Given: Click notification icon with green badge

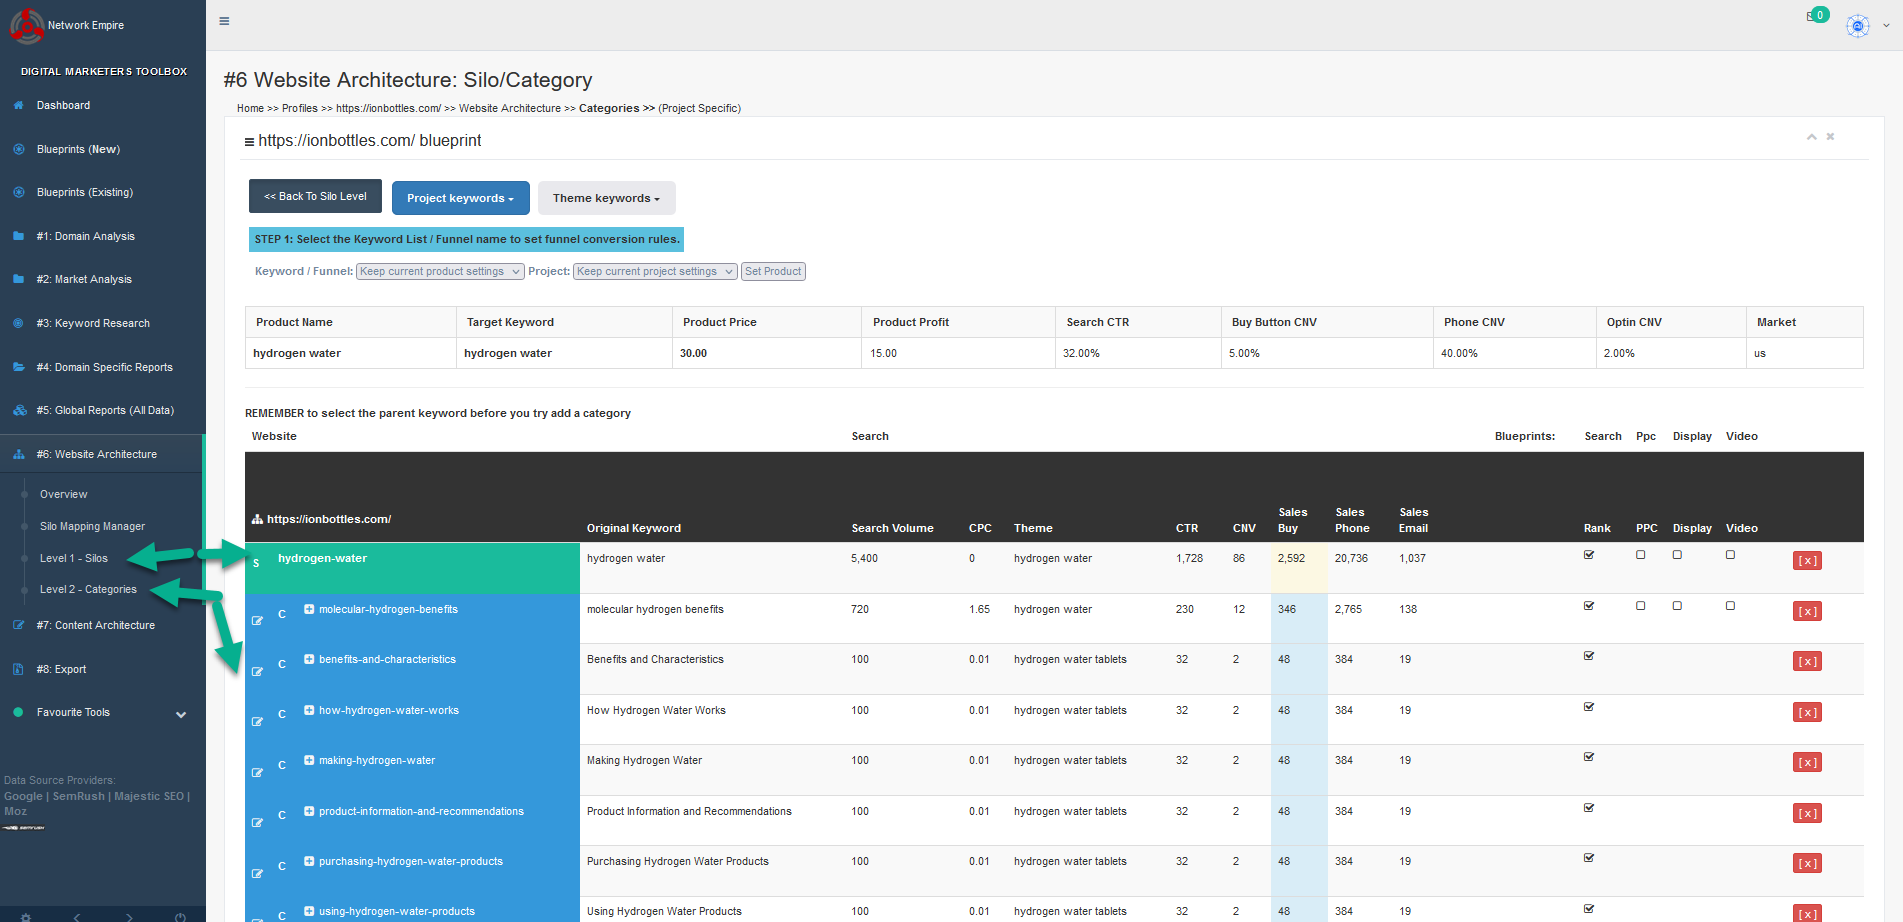Looking at the screenshot, I should 1816,16.
